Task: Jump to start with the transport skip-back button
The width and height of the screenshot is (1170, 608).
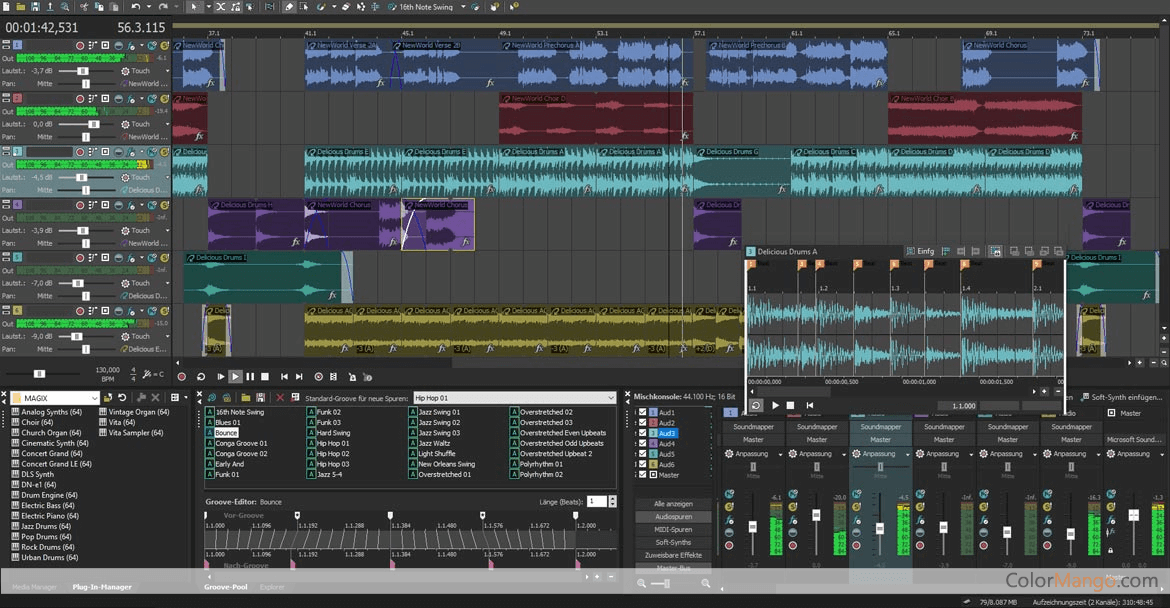Action: (x=284, y=377)
